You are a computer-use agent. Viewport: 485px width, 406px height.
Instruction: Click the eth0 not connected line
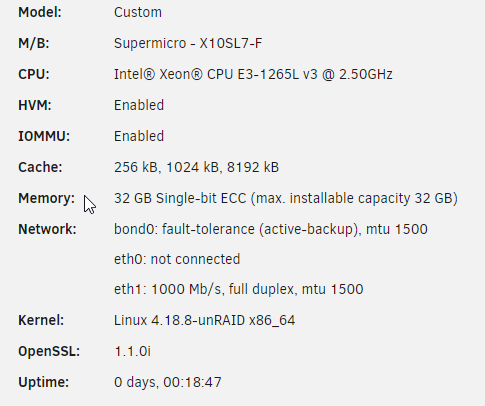click(x=177, y=259)
